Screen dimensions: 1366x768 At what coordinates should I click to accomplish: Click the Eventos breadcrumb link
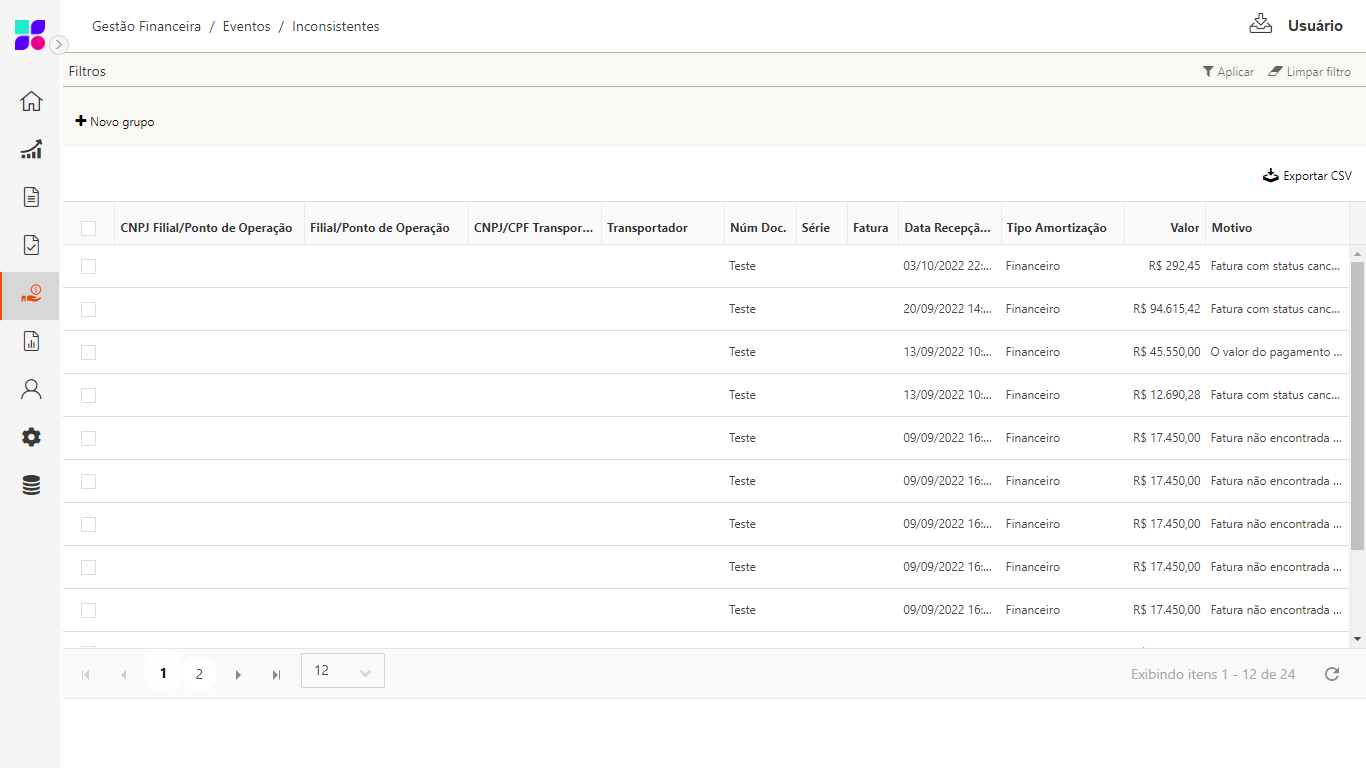(x=246, y=27)
